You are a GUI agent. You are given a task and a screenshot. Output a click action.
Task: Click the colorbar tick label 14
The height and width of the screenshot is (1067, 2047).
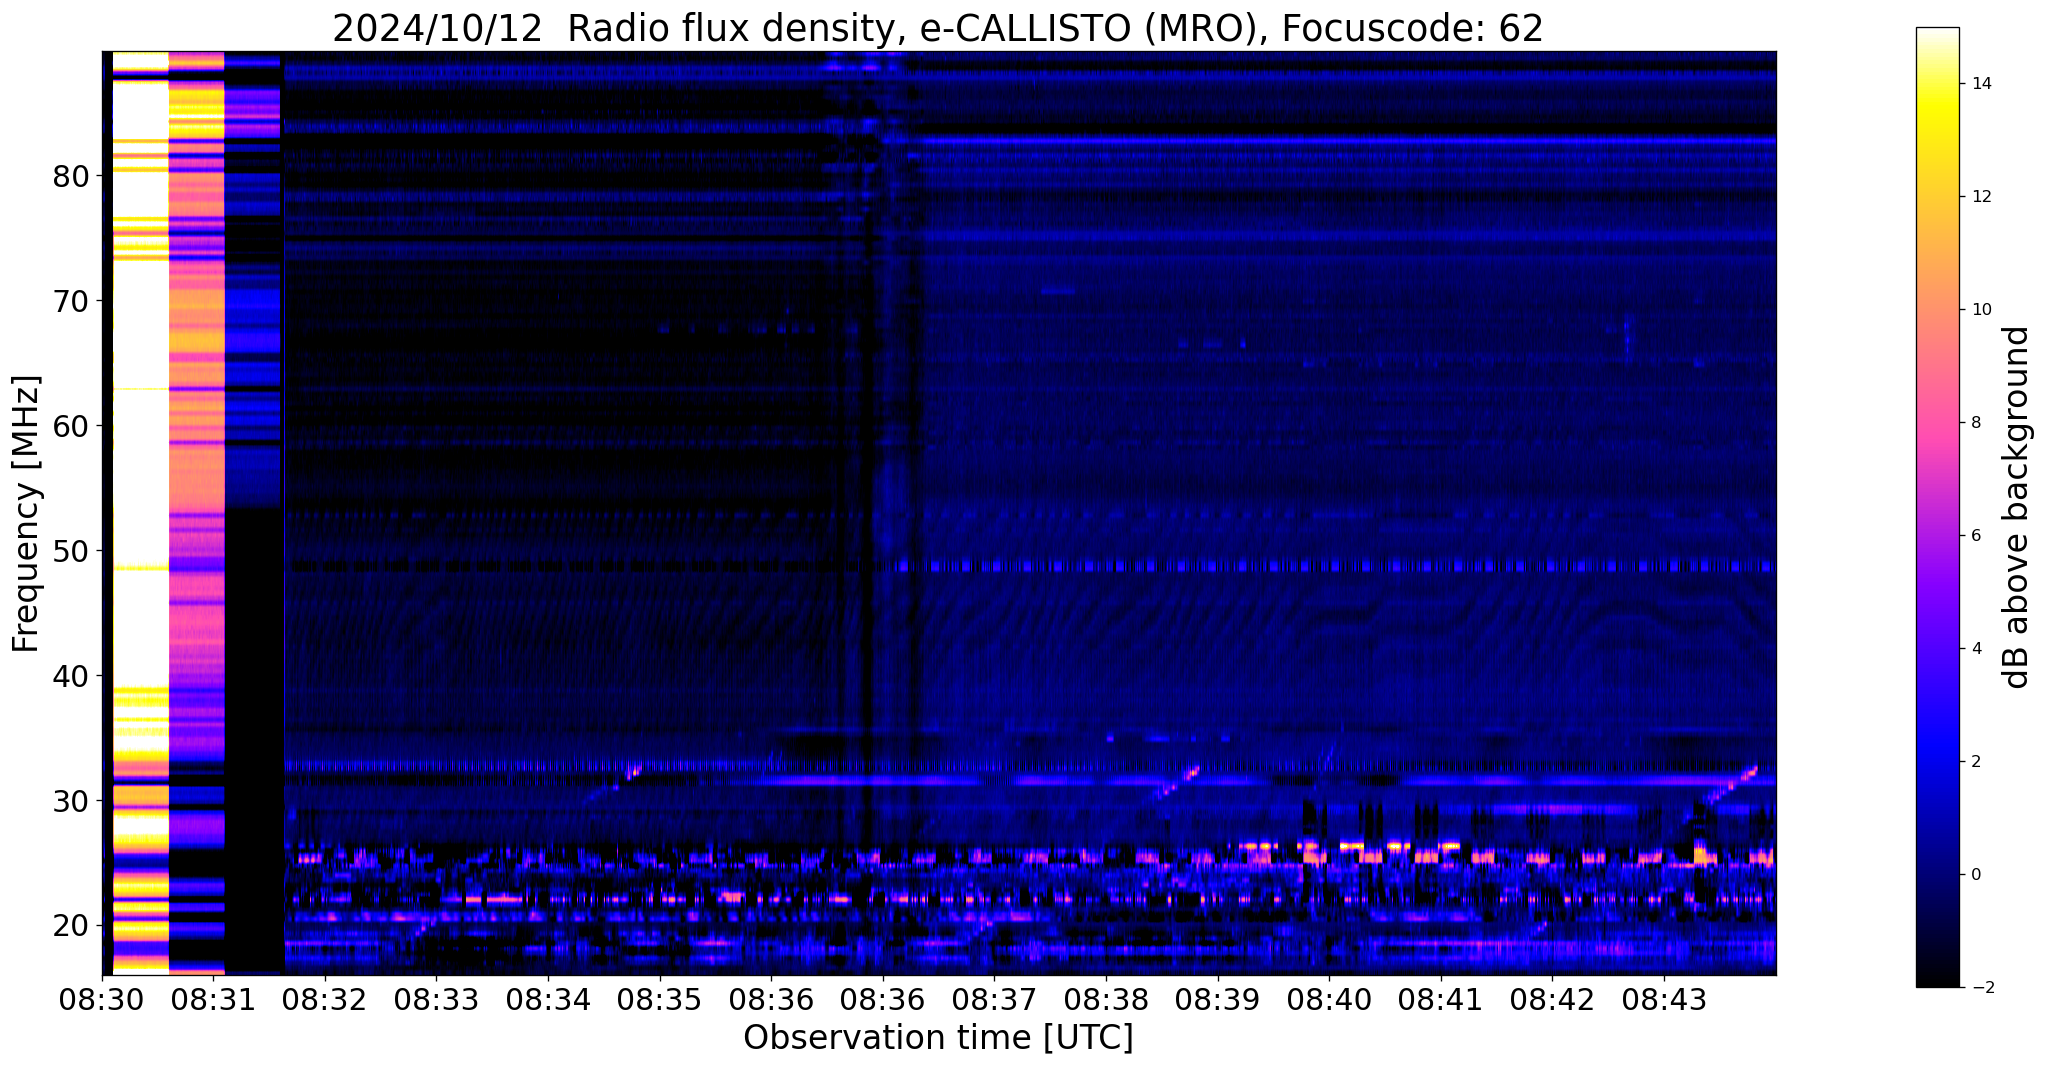(1981, 84)
